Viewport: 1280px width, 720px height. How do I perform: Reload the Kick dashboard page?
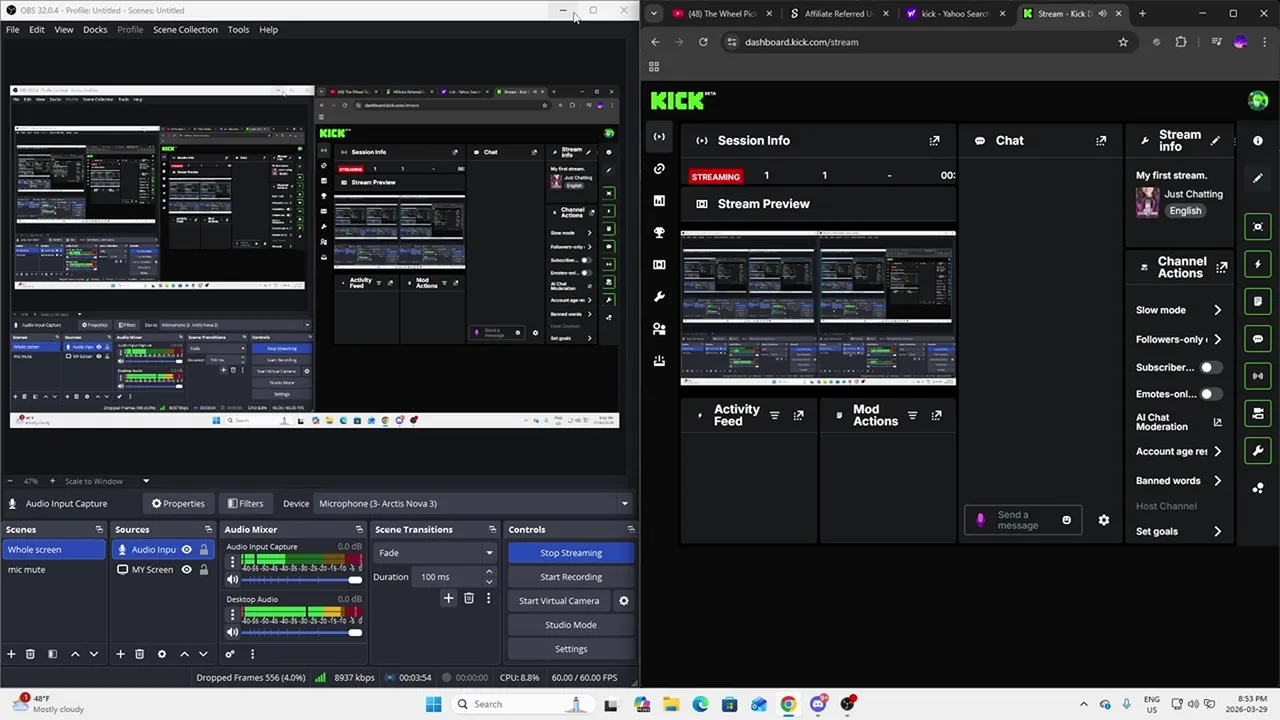point(703,42)
